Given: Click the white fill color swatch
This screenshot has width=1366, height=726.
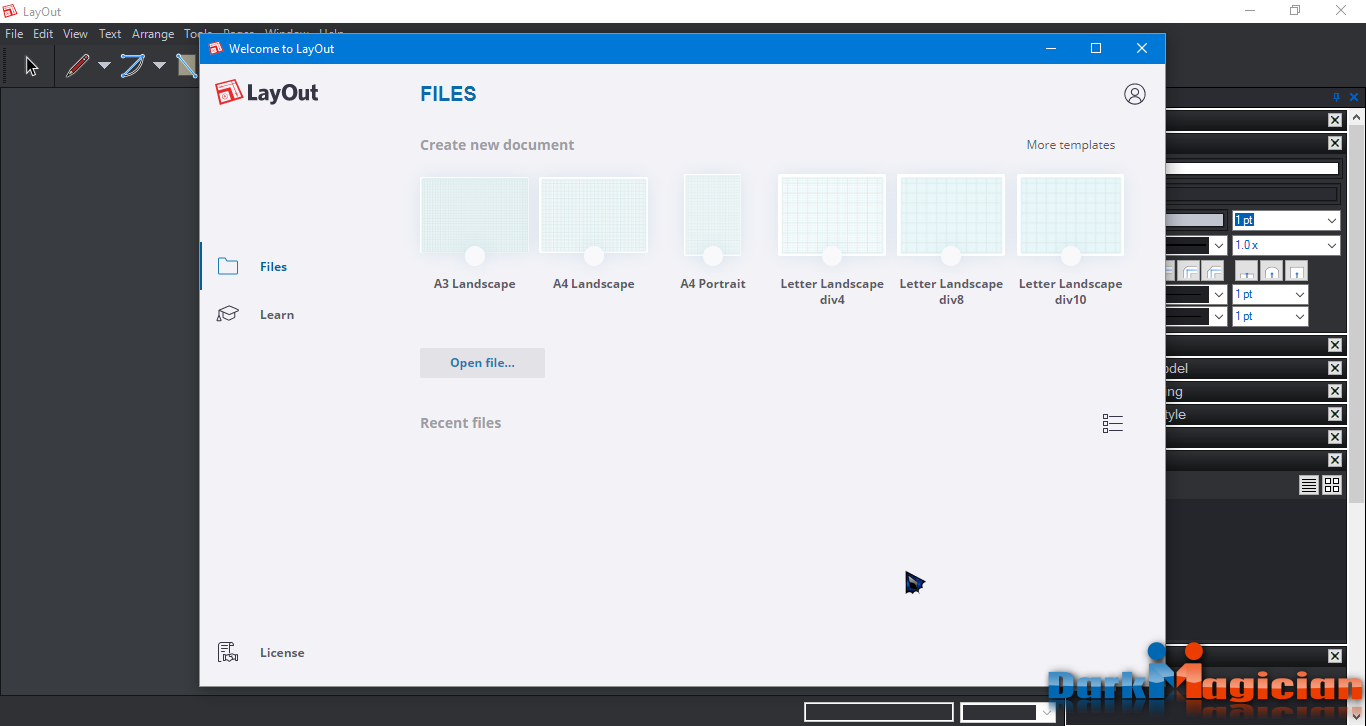Looking at the screenshot, I should 1252,169.
